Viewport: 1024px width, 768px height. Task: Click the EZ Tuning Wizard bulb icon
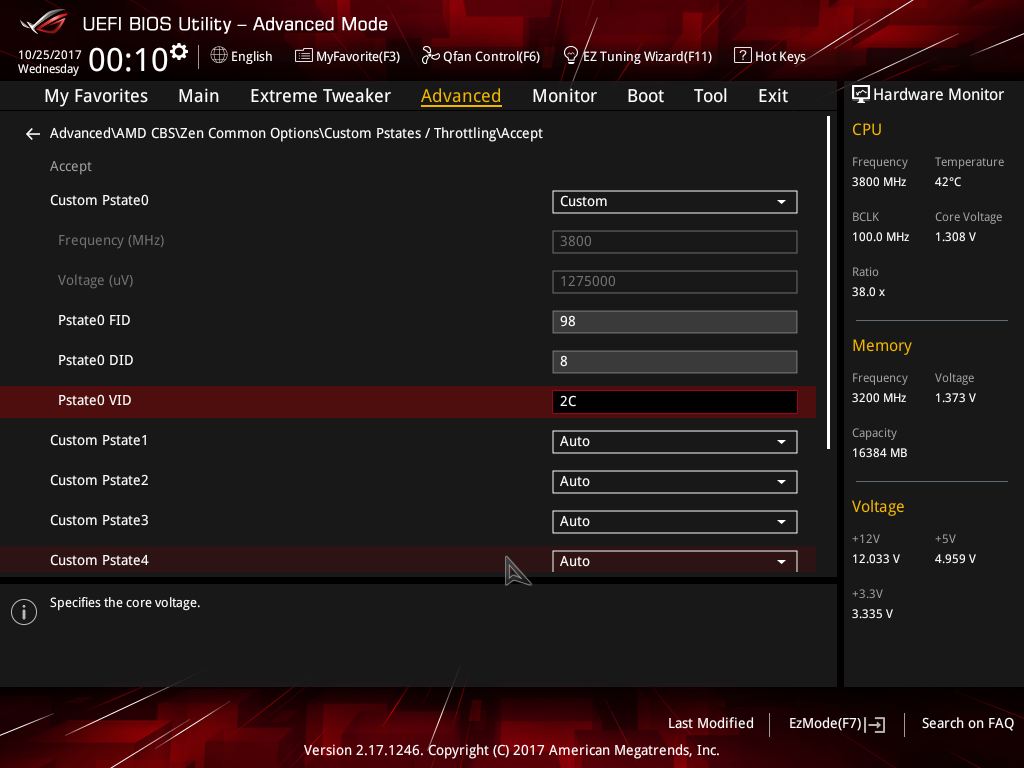tap(570, 56)
